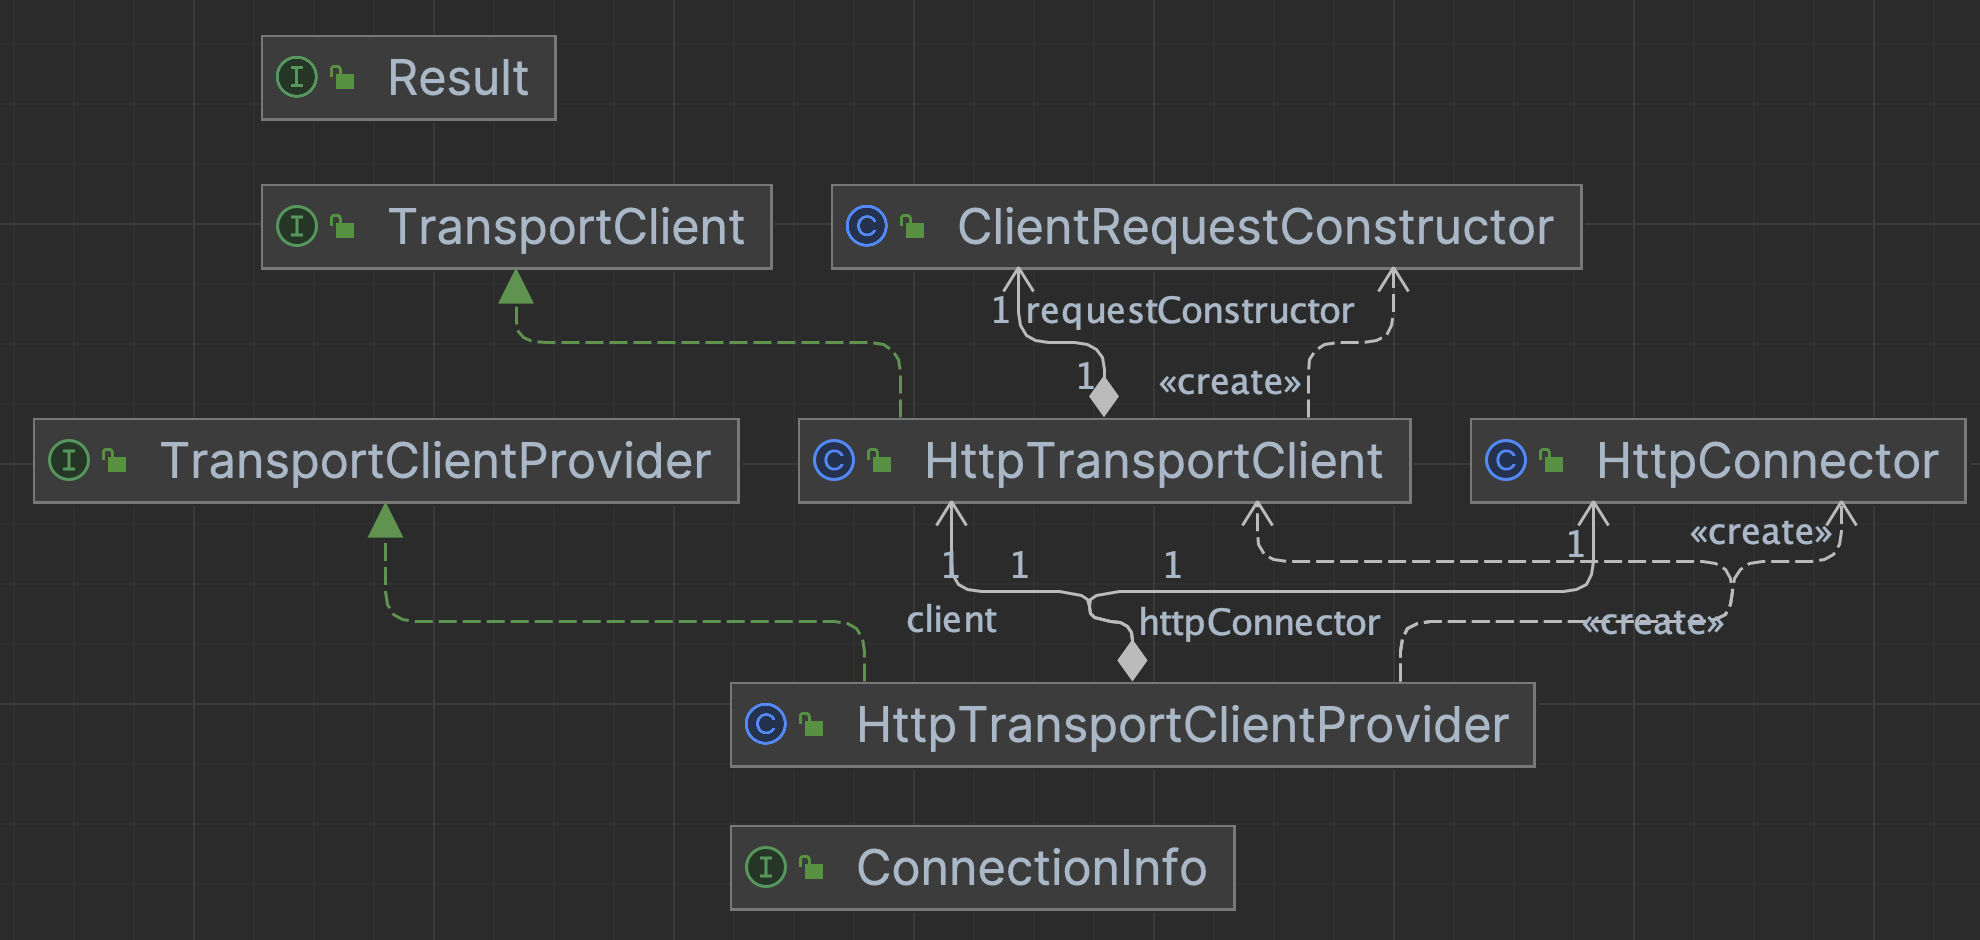Viewport: 1980px width, 940px height.
Task: Click the class icon beside HttpTransportClient
Action: (834, 461)
